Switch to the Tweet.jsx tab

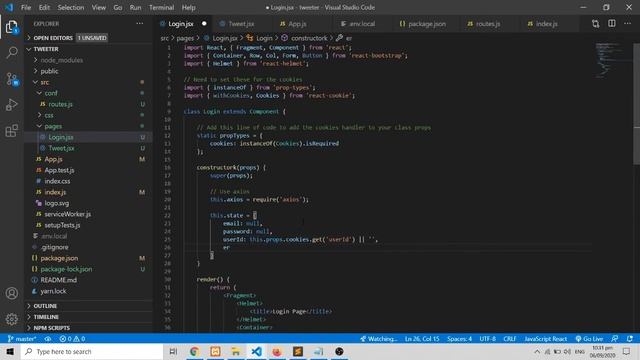(241, 24)
